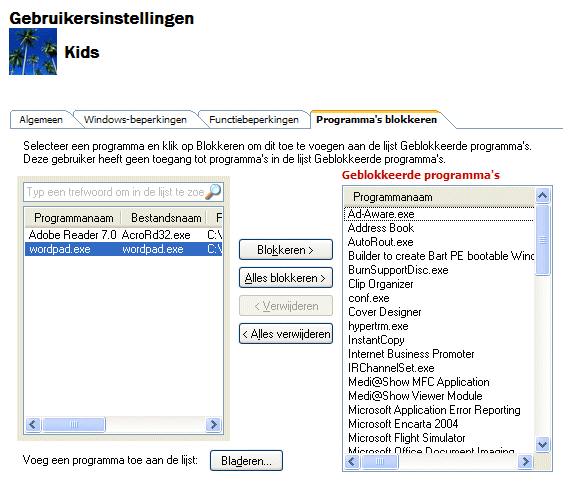
Task: Select Builder to create Bart PE entry
Action: point(439,256)
